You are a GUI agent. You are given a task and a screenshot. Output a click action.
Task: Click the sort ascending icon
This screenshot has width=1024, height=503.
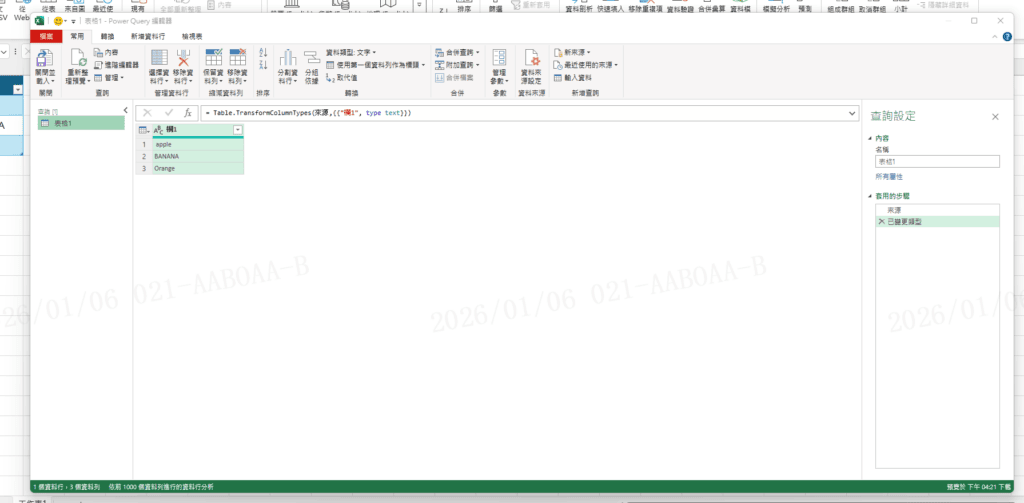[263, 52]
